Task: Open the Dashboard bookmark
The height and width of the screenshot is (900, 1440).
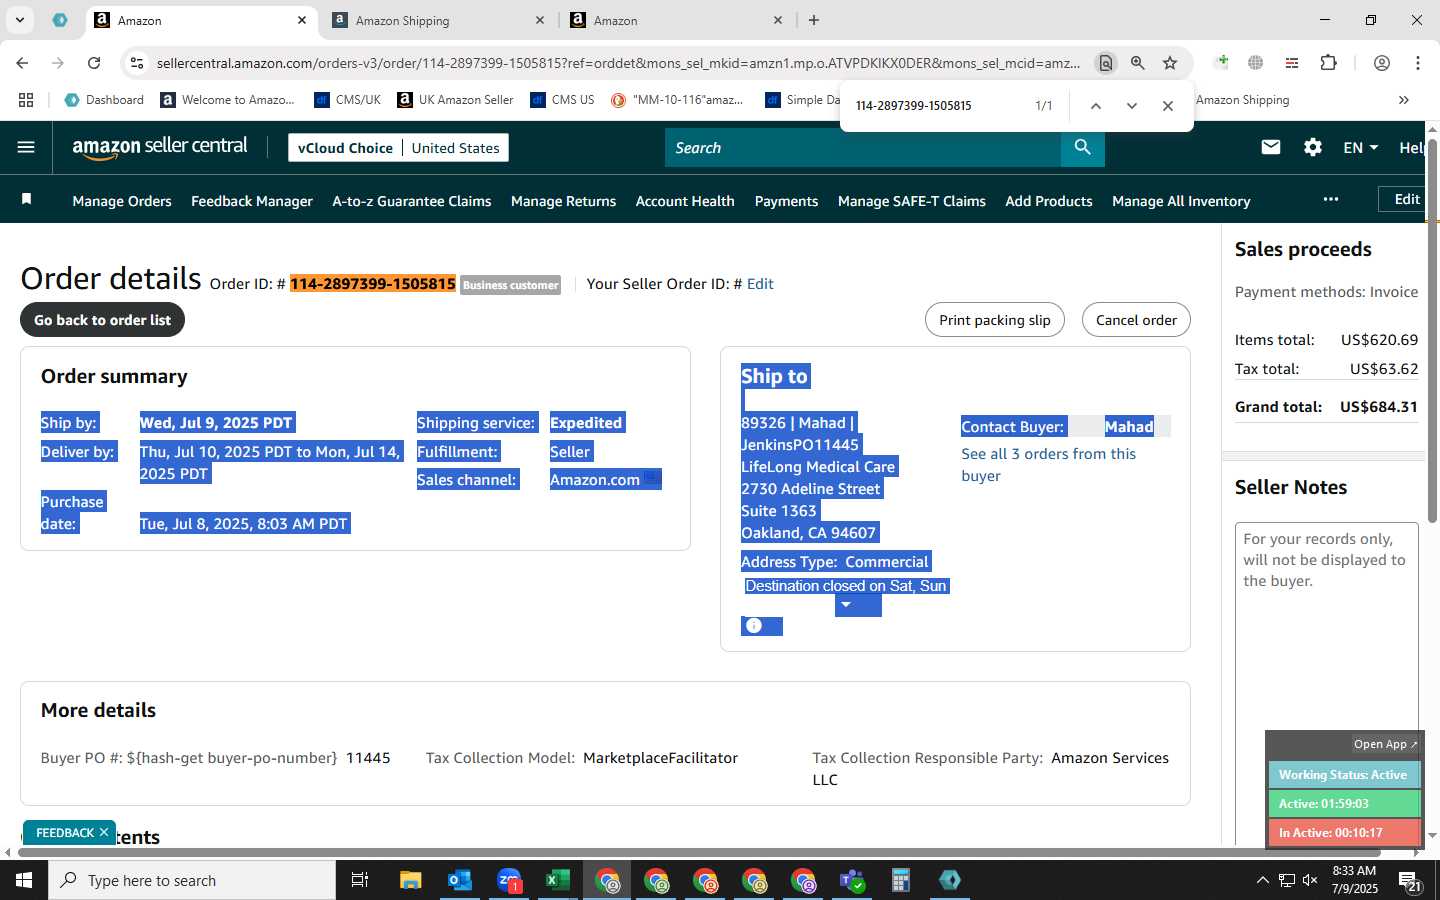Action: coord(104,100)
